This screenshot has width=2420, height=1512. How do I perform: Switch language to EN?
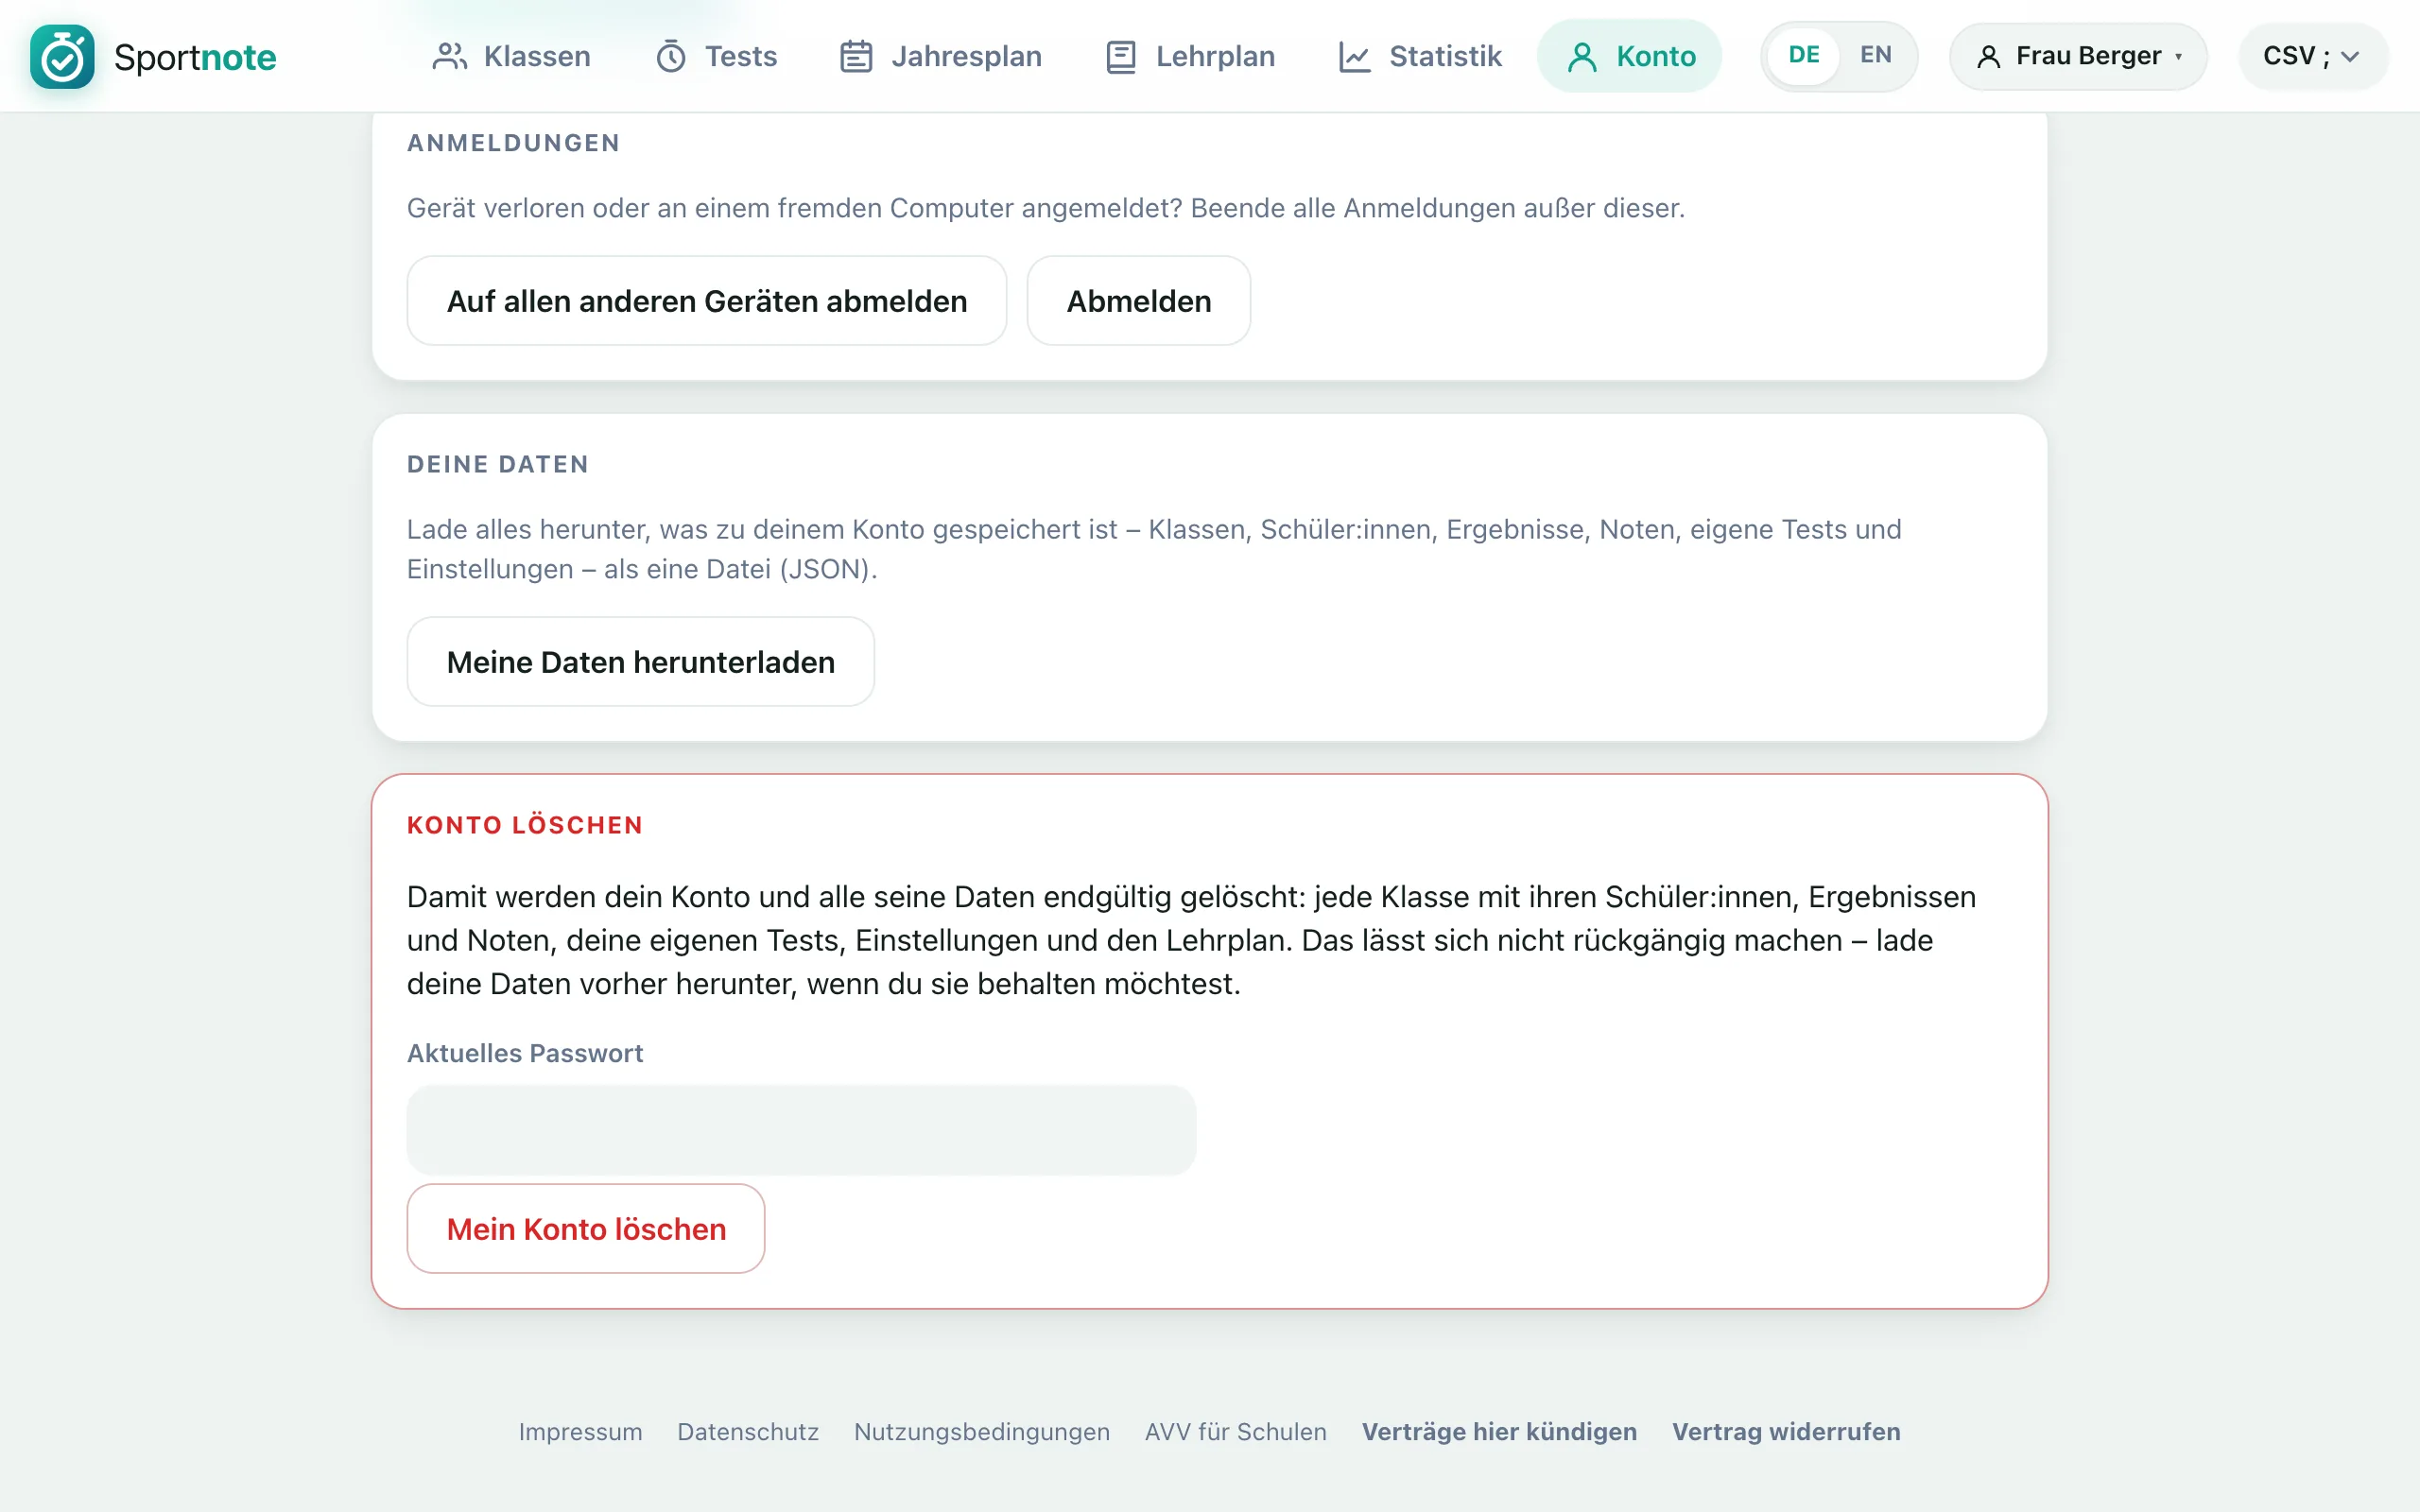click(x=1876, y=55)
